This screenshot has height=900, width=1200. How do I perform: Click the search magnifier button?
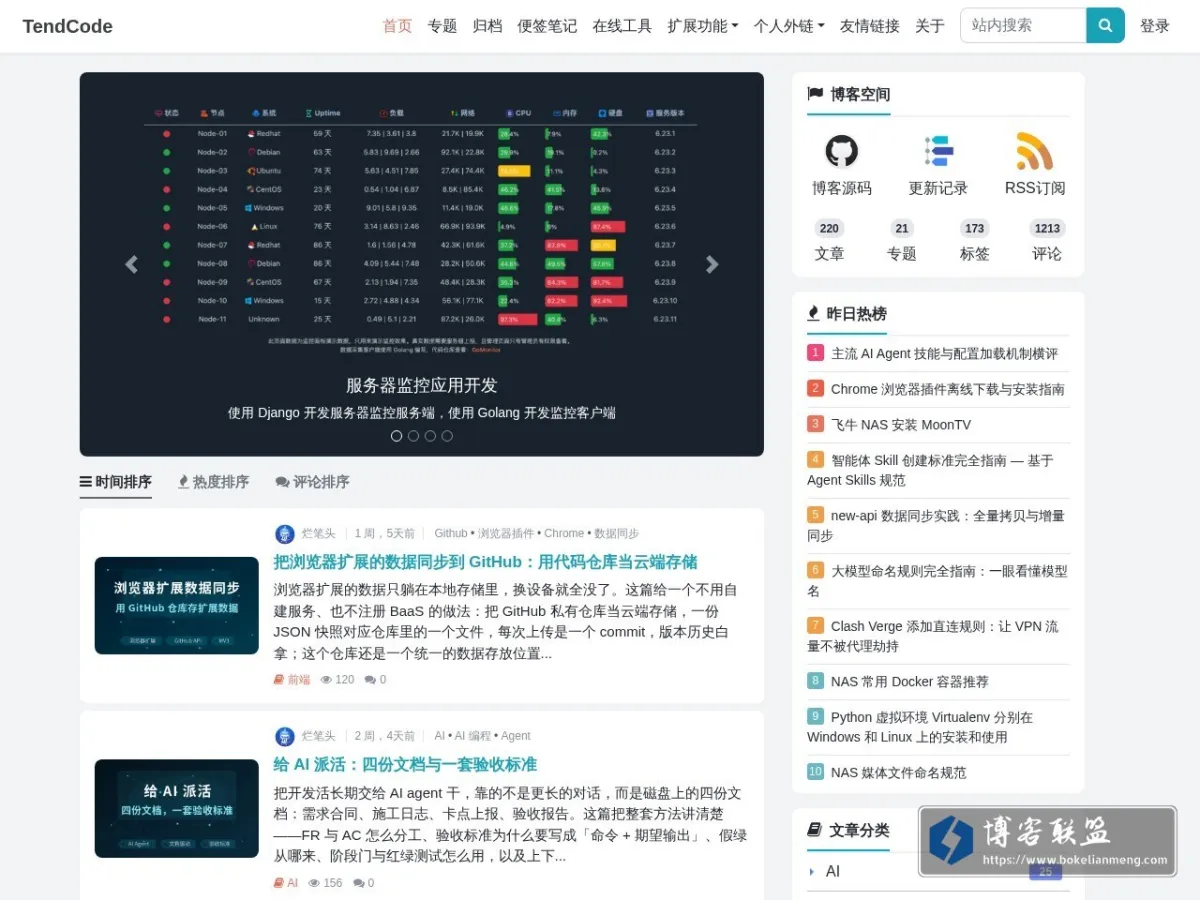[1105, 26]
